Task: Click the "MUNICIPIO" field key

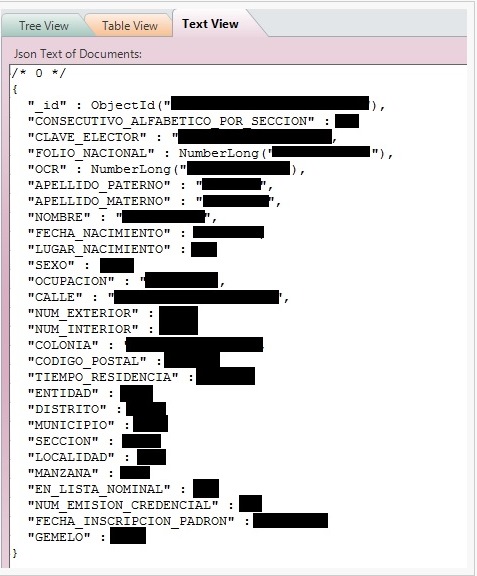Action: tap(71, 425)
